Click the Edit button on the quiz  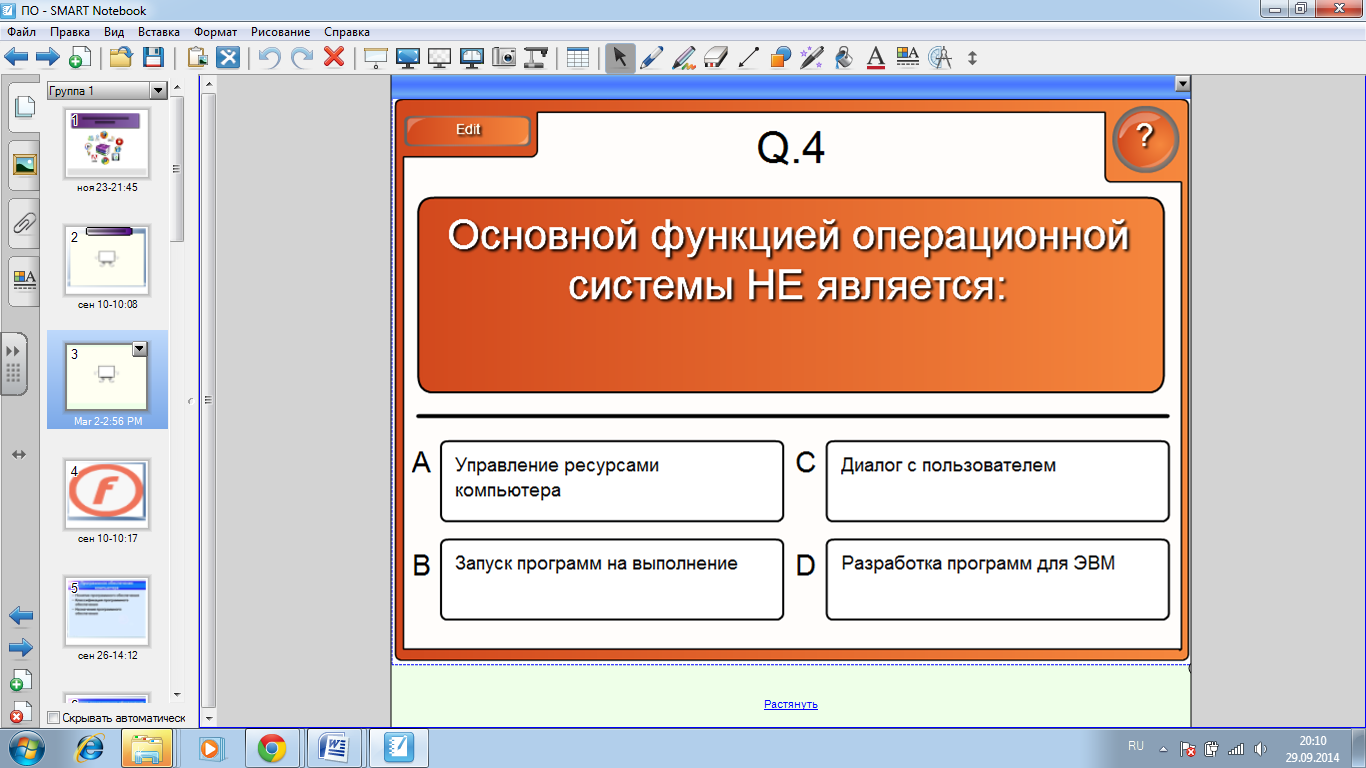[x=468, y=130]
